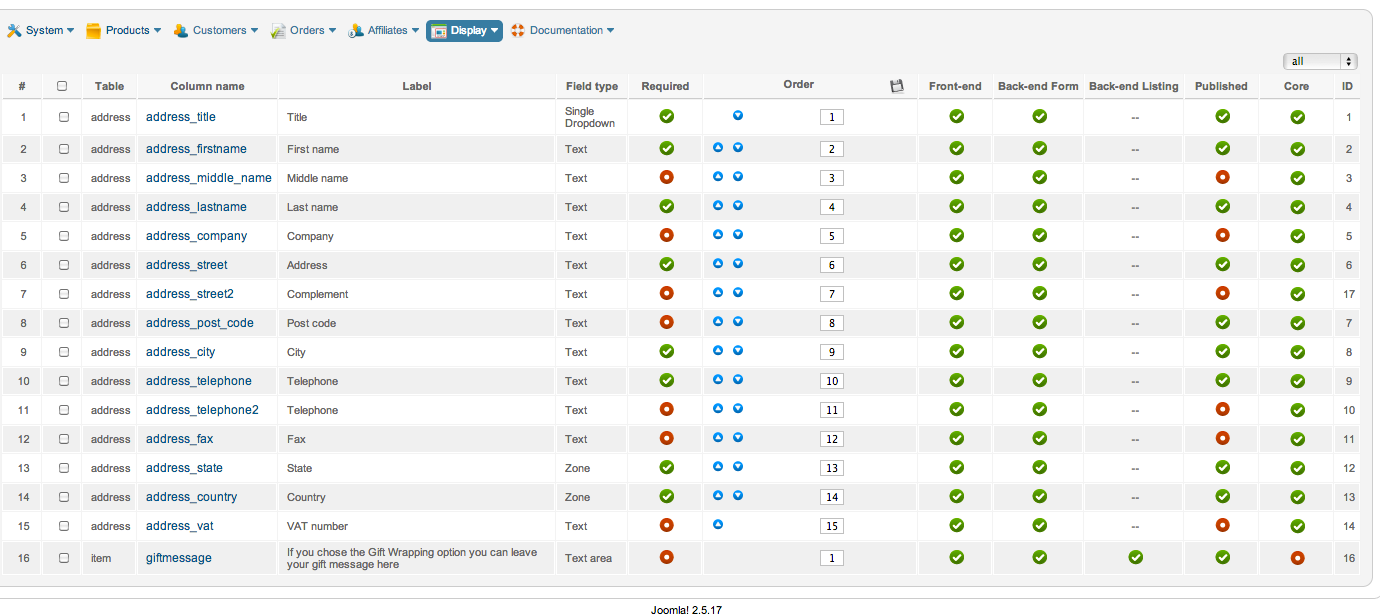Open the Display dropdown menu
The height and width of the screenshot is (615, 1380).
(465, 31)
